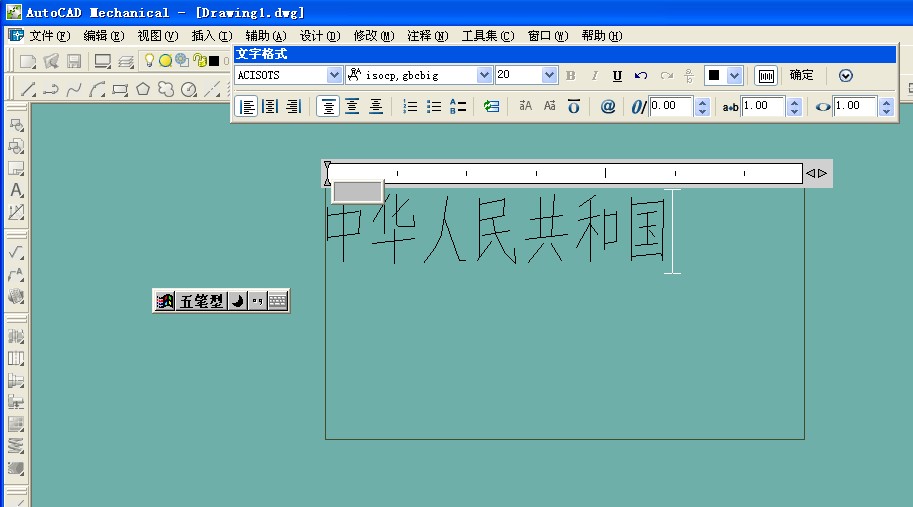Toggle Italic formatting
The height and width of the screenshot is (507, 913).
(594, 76)
